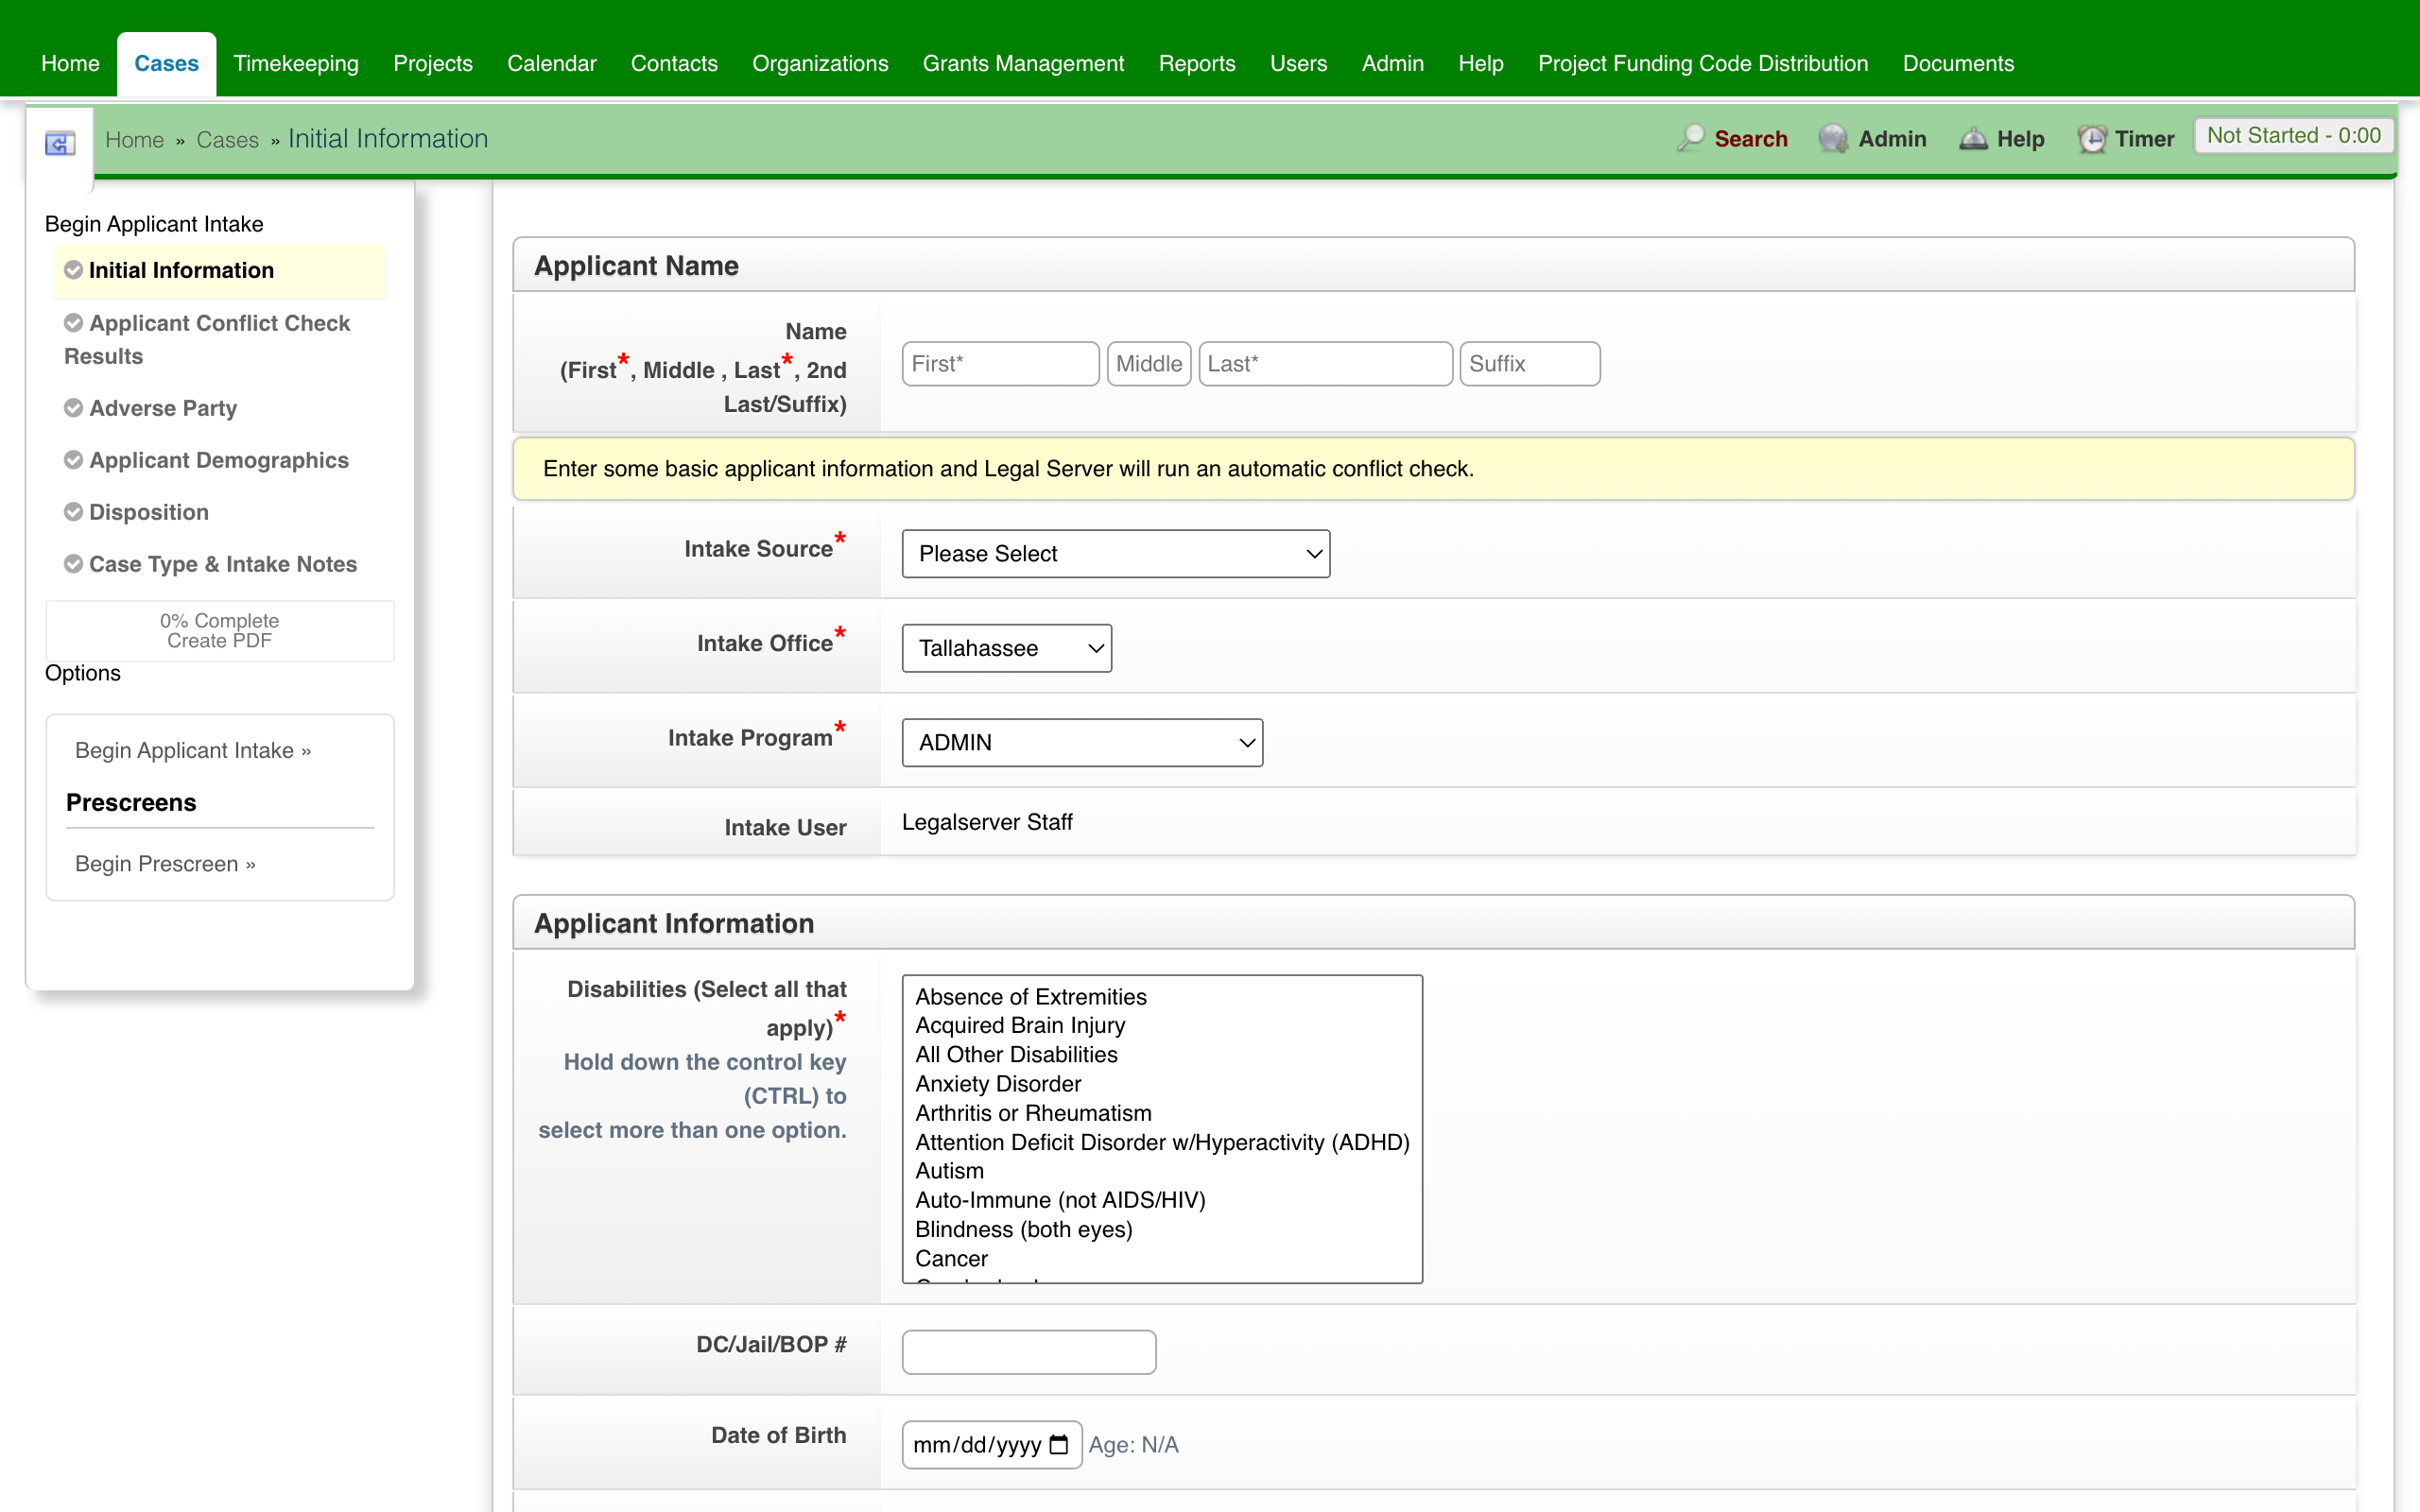The width and height of the screenshot is (2420, 1512).
Task: Open the Intake Program dropdown showing ADMIN
Action: 1081,742
